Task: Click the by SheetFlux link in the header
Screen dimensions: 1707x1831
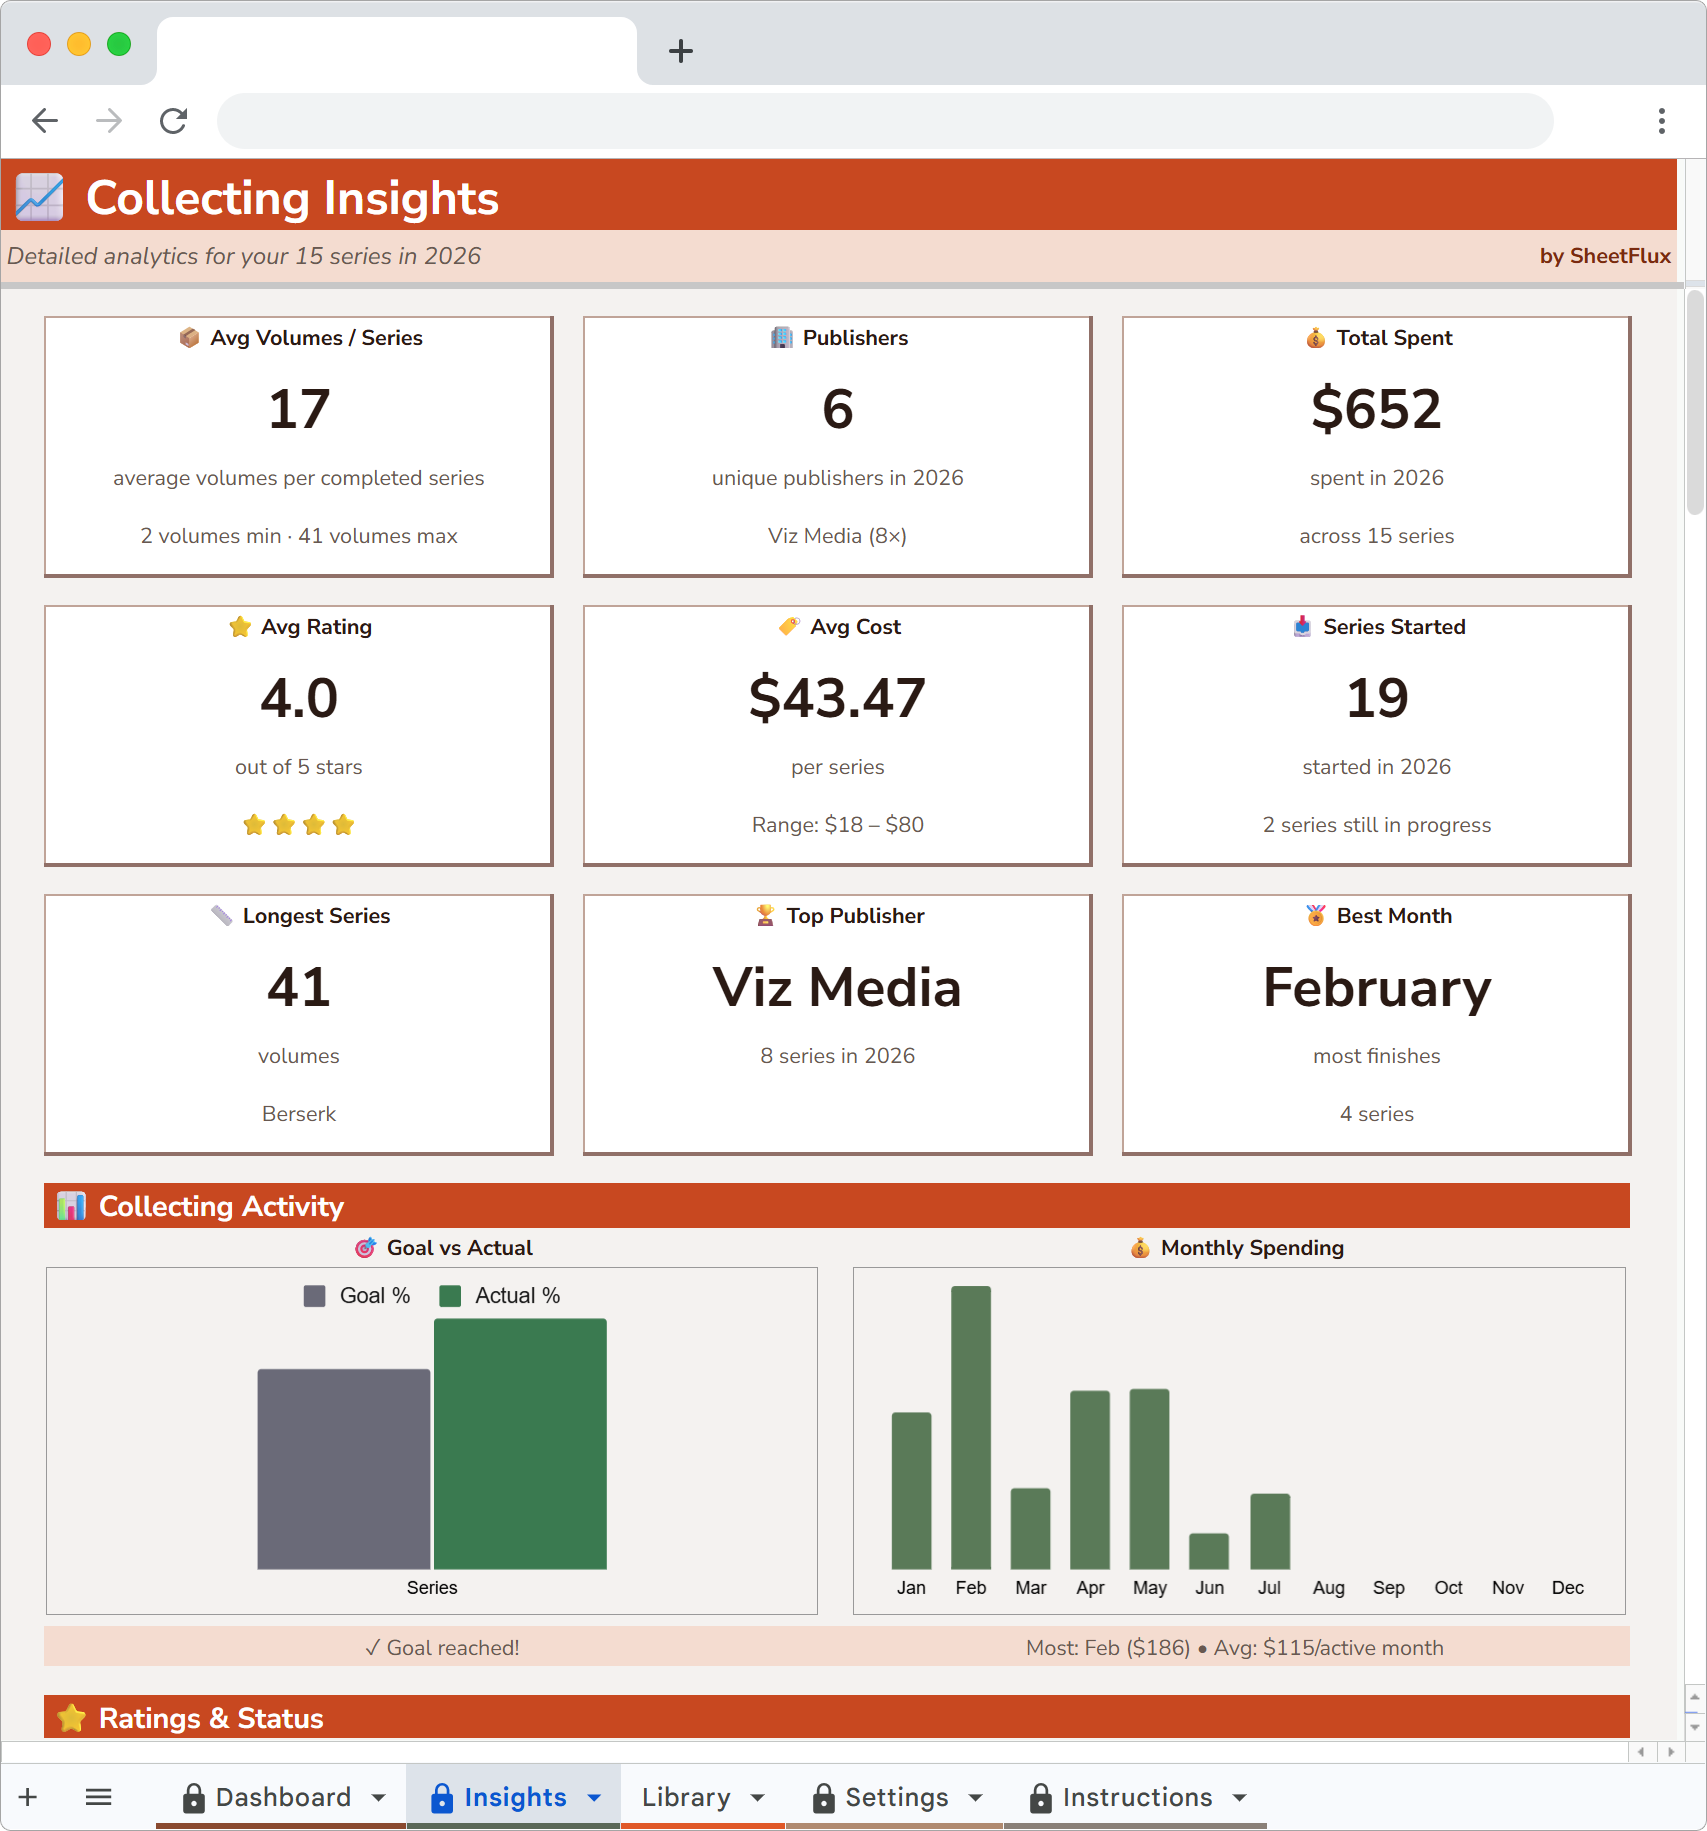Action: [x=1605, y=256]
